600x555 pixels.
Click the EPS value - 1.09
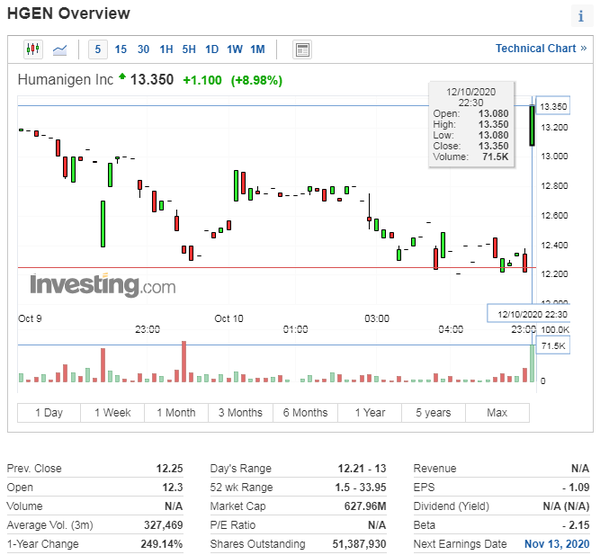pyautogui.click(x=576, y=487)
